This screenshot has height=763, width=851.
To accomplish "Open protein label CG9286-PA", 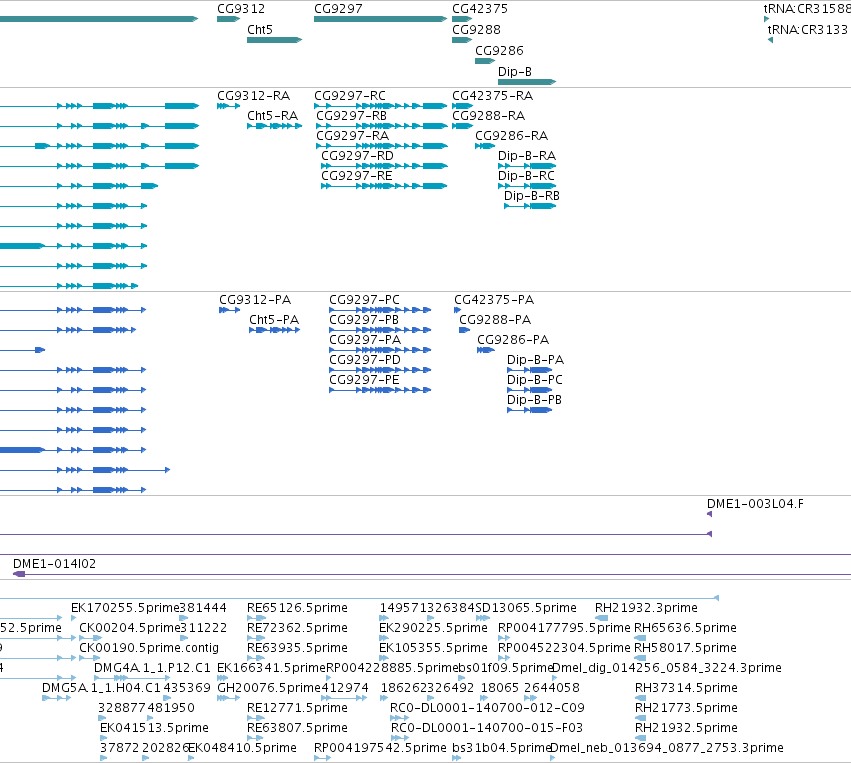I will coord(513,340).
